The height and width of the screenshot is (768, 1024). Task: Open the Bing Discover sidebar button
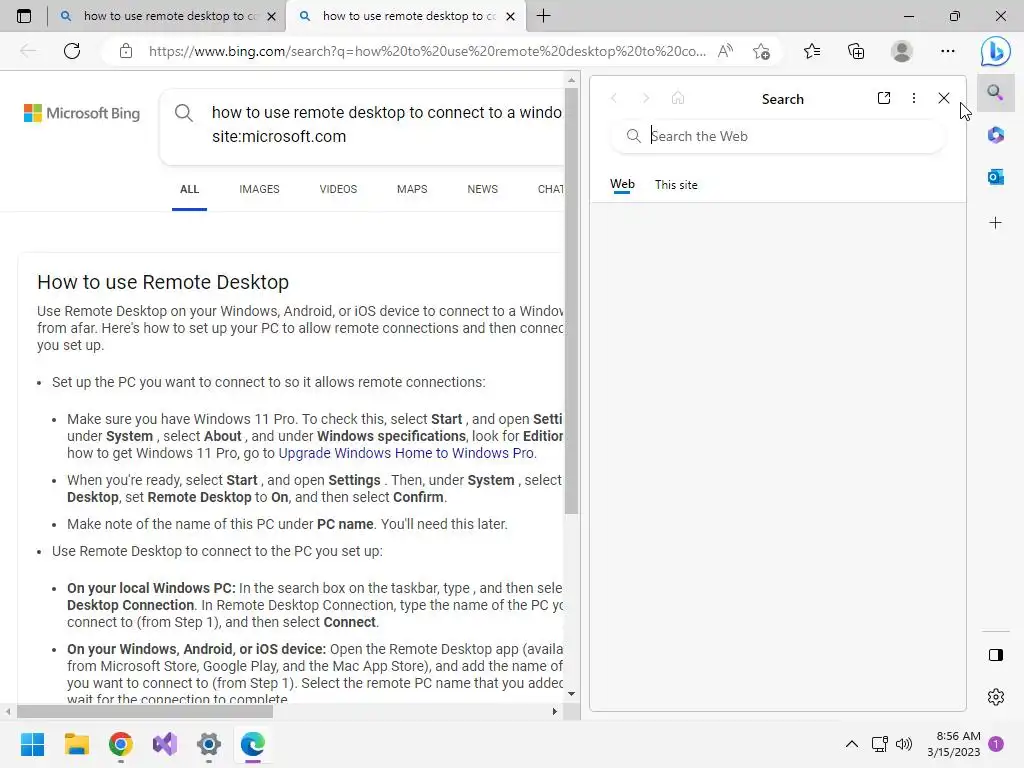click(x=995, y=51)
